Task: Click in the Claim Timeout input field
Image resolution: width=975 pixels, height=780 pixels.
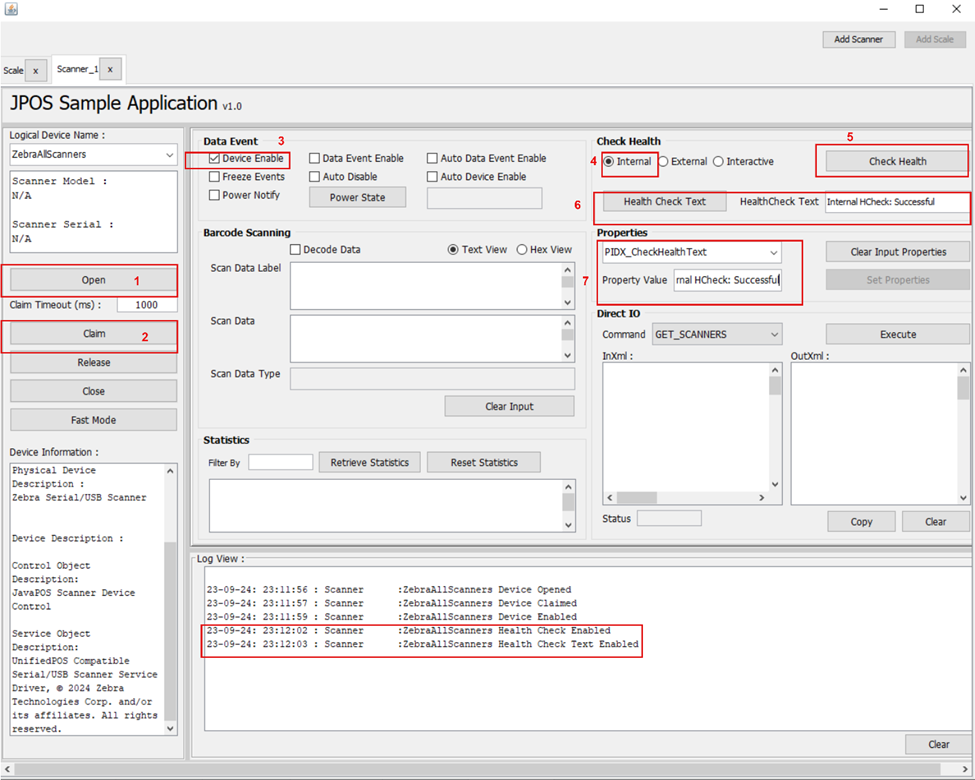Action: coord(147,304)
